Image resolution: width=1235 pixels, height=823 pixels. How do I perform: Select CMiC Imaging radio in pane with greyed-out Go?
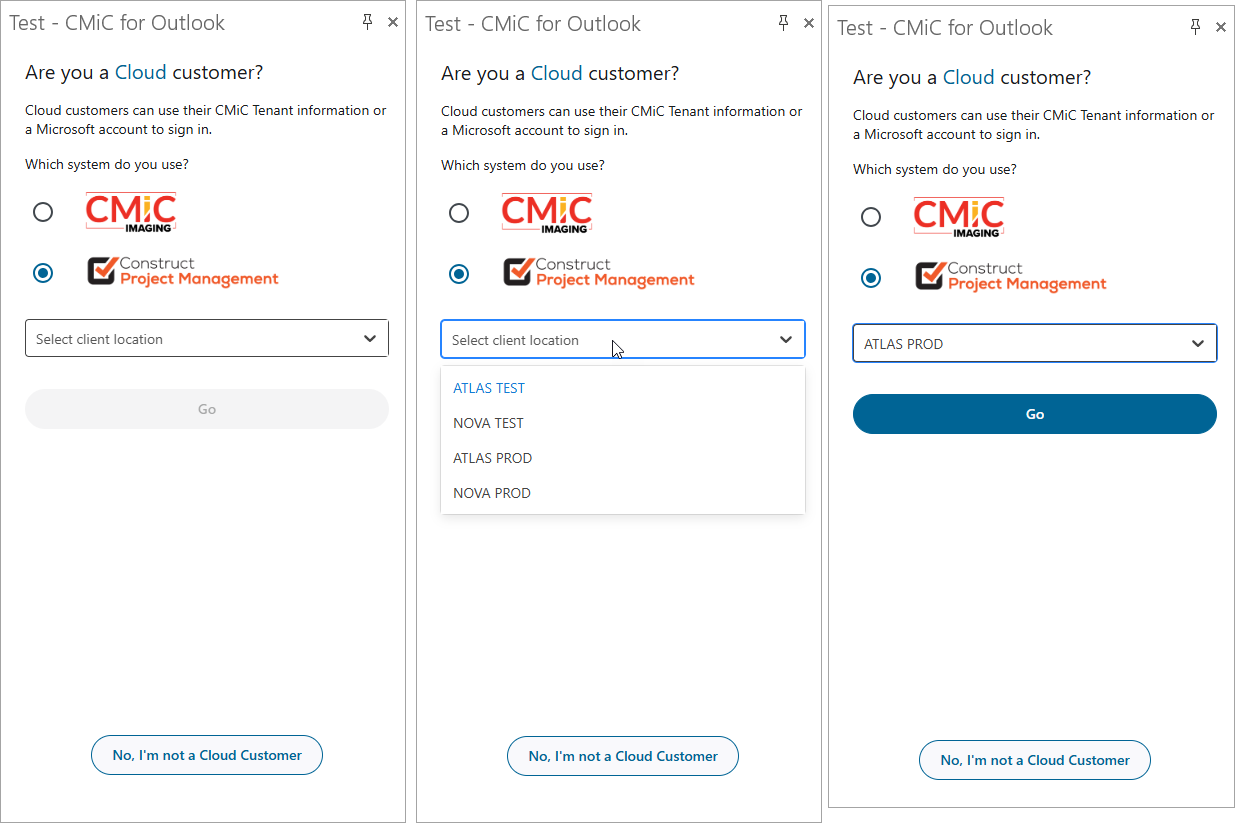43,212
